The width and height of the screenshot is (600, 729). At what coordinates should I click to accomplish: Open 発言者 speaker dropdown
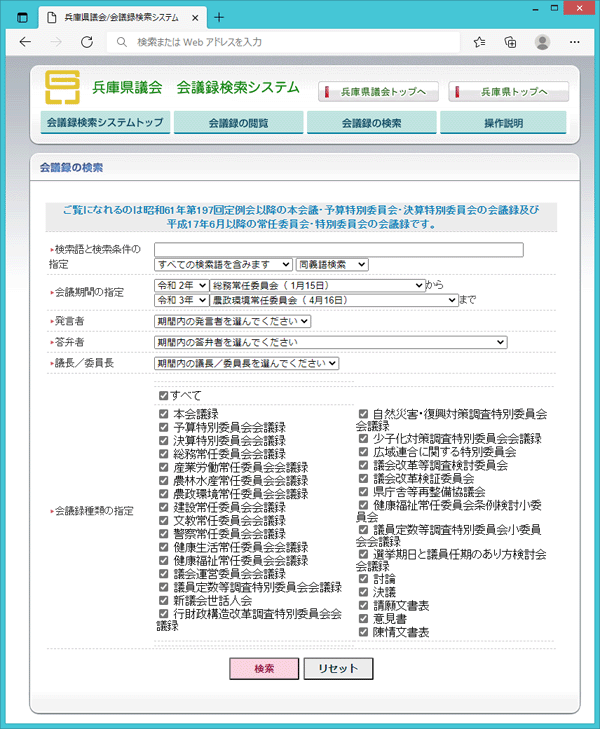(x=232, y=321)
